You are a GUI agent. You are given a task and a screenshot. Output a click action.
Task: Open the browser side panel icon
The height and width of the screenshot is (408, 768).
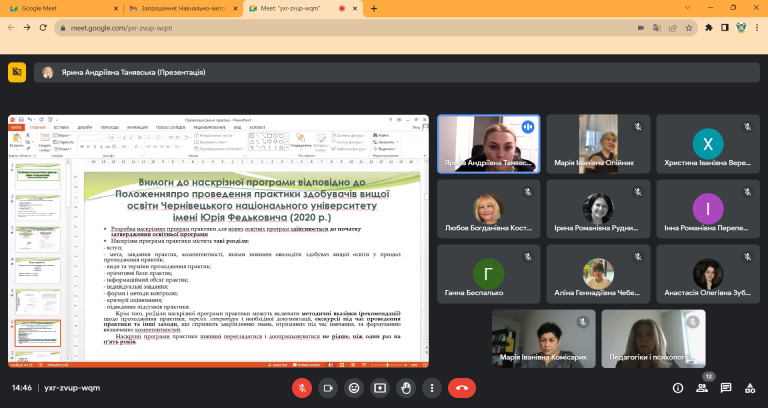[725, 28]
